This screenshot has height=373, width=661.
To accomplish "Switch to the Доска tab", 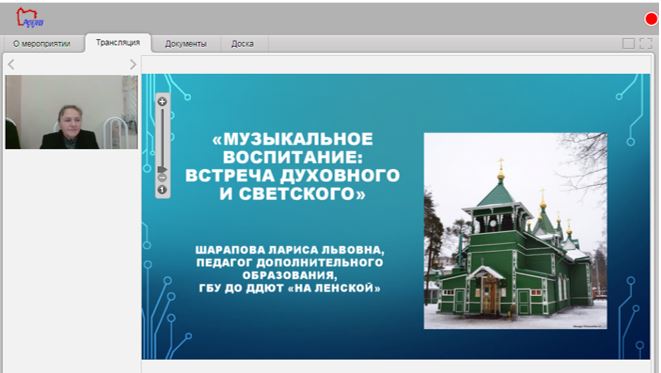I will [242, 44].
